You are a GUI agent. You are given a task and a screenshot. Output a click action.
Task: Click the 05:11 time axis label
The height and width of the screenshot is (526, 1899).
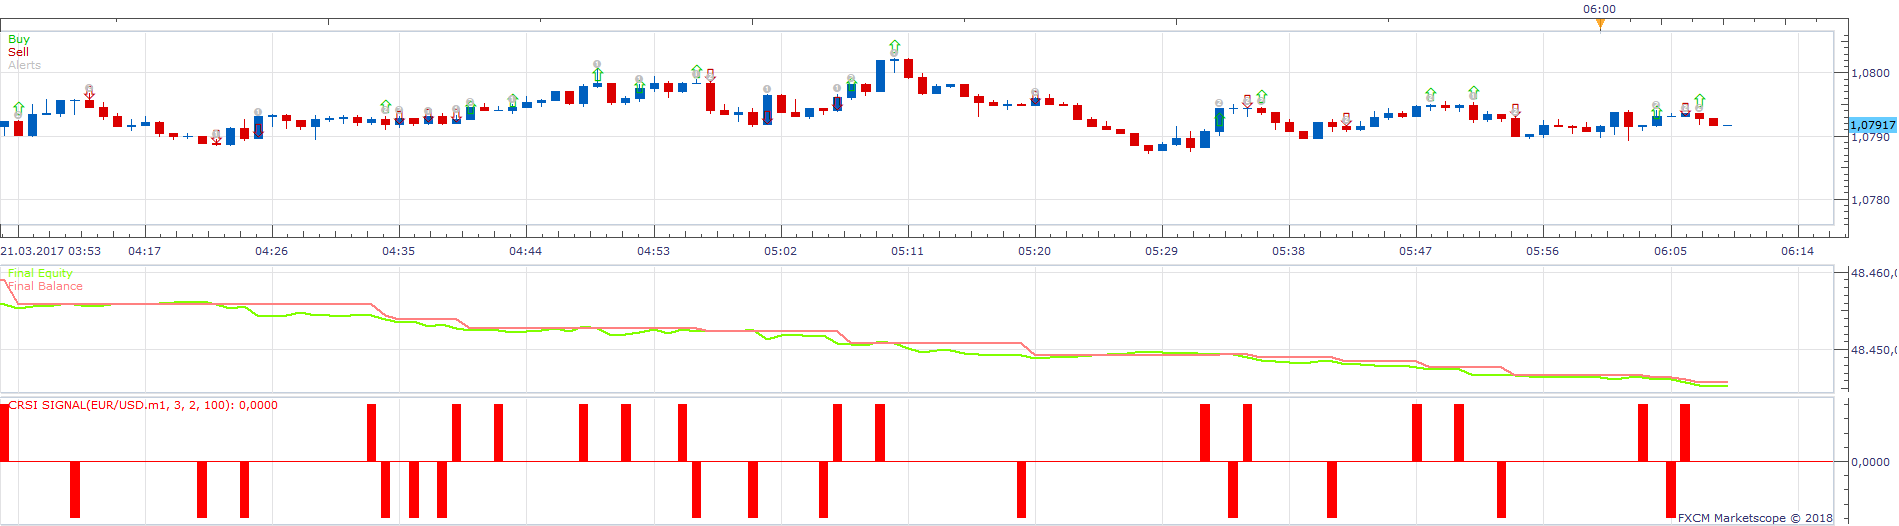[x=907, y=251]
